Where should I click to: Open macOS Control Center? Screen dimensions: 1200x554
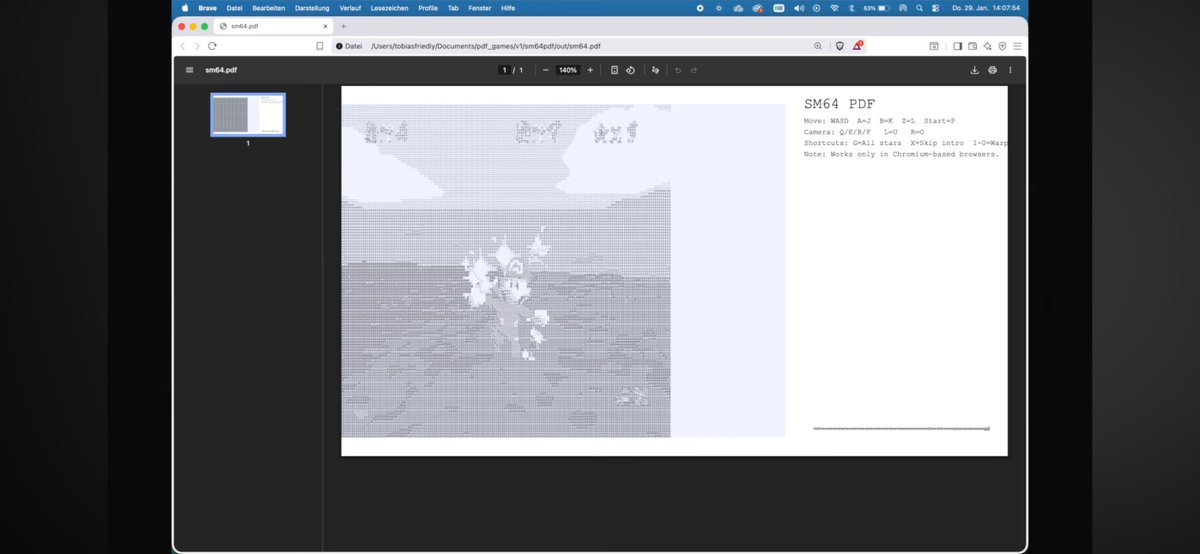point(936,7)
